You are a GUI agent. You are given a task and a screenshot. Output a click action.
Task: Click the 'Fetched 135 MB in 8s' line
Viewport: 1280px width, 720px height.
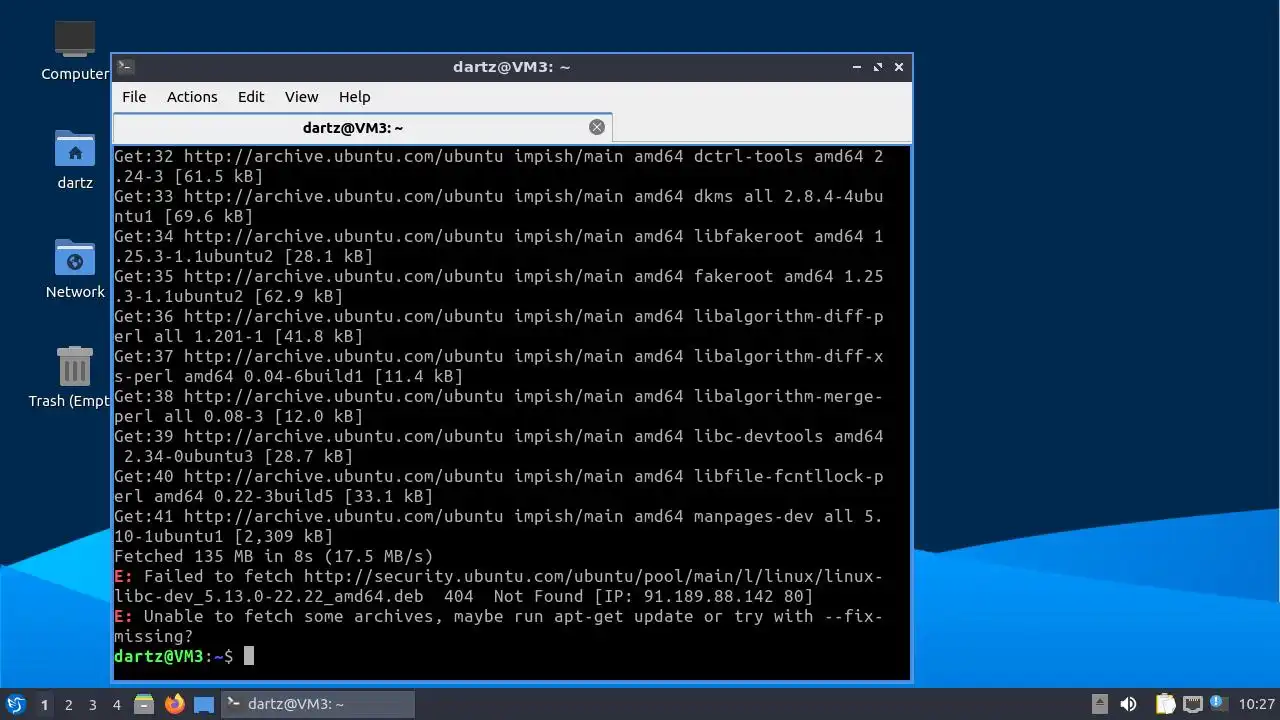point(274,556)
